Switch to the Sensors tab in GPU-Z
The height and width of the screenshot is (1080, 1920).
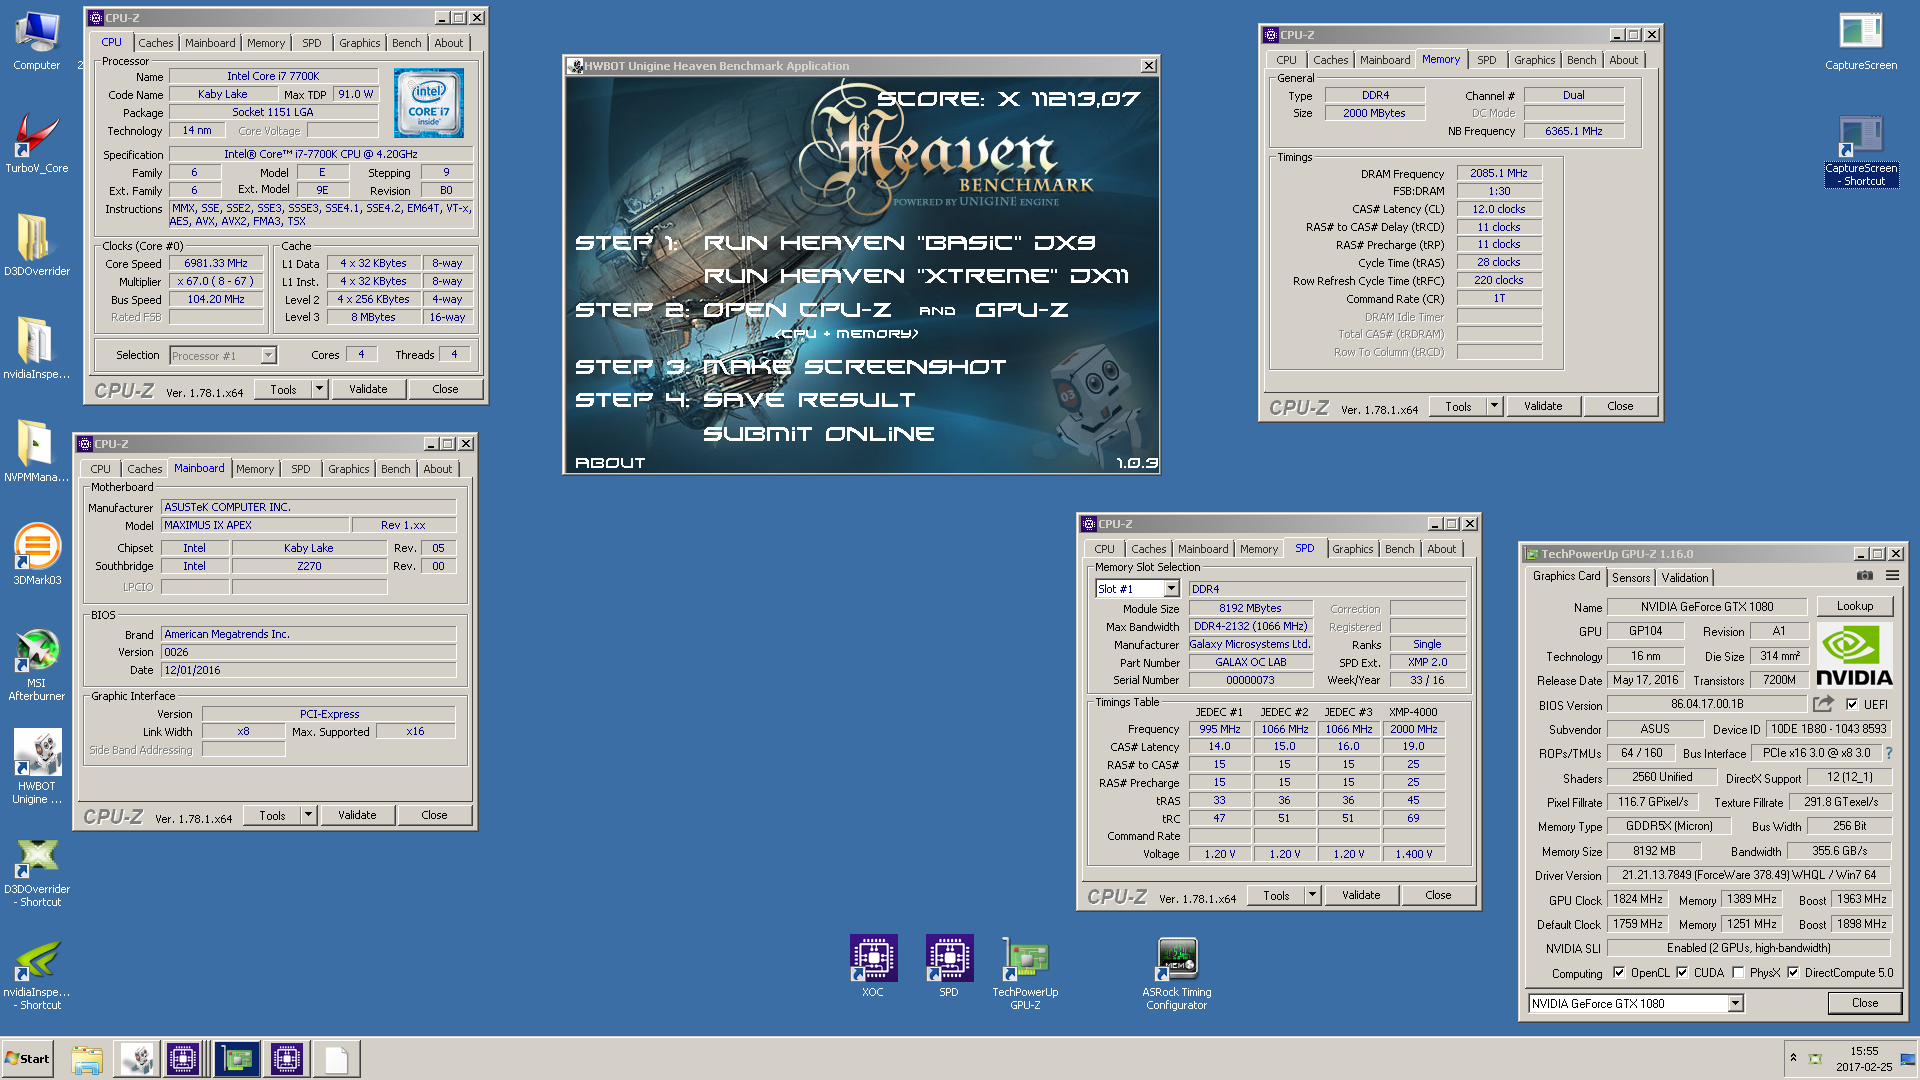coord(1630,578)
